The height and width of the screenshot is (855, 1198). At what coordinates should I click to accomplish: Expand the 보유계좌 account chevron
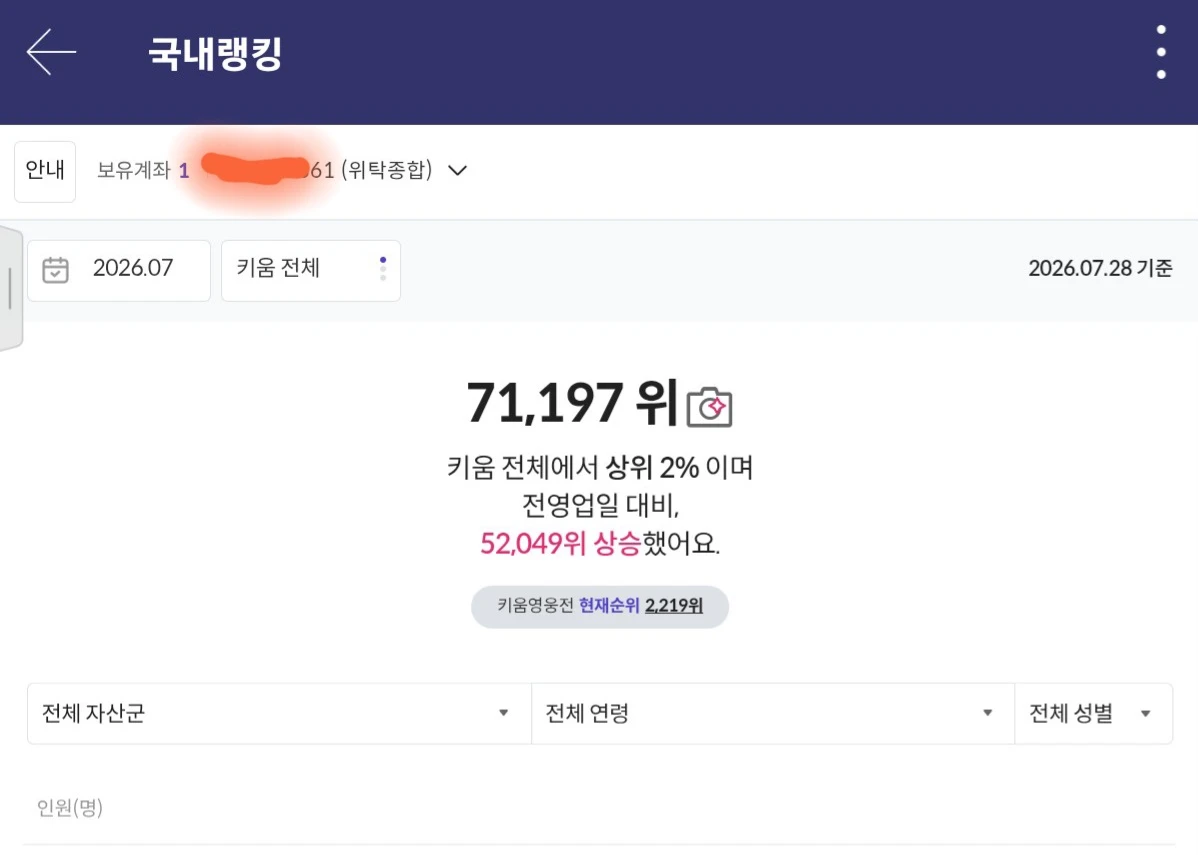(457, 170)
